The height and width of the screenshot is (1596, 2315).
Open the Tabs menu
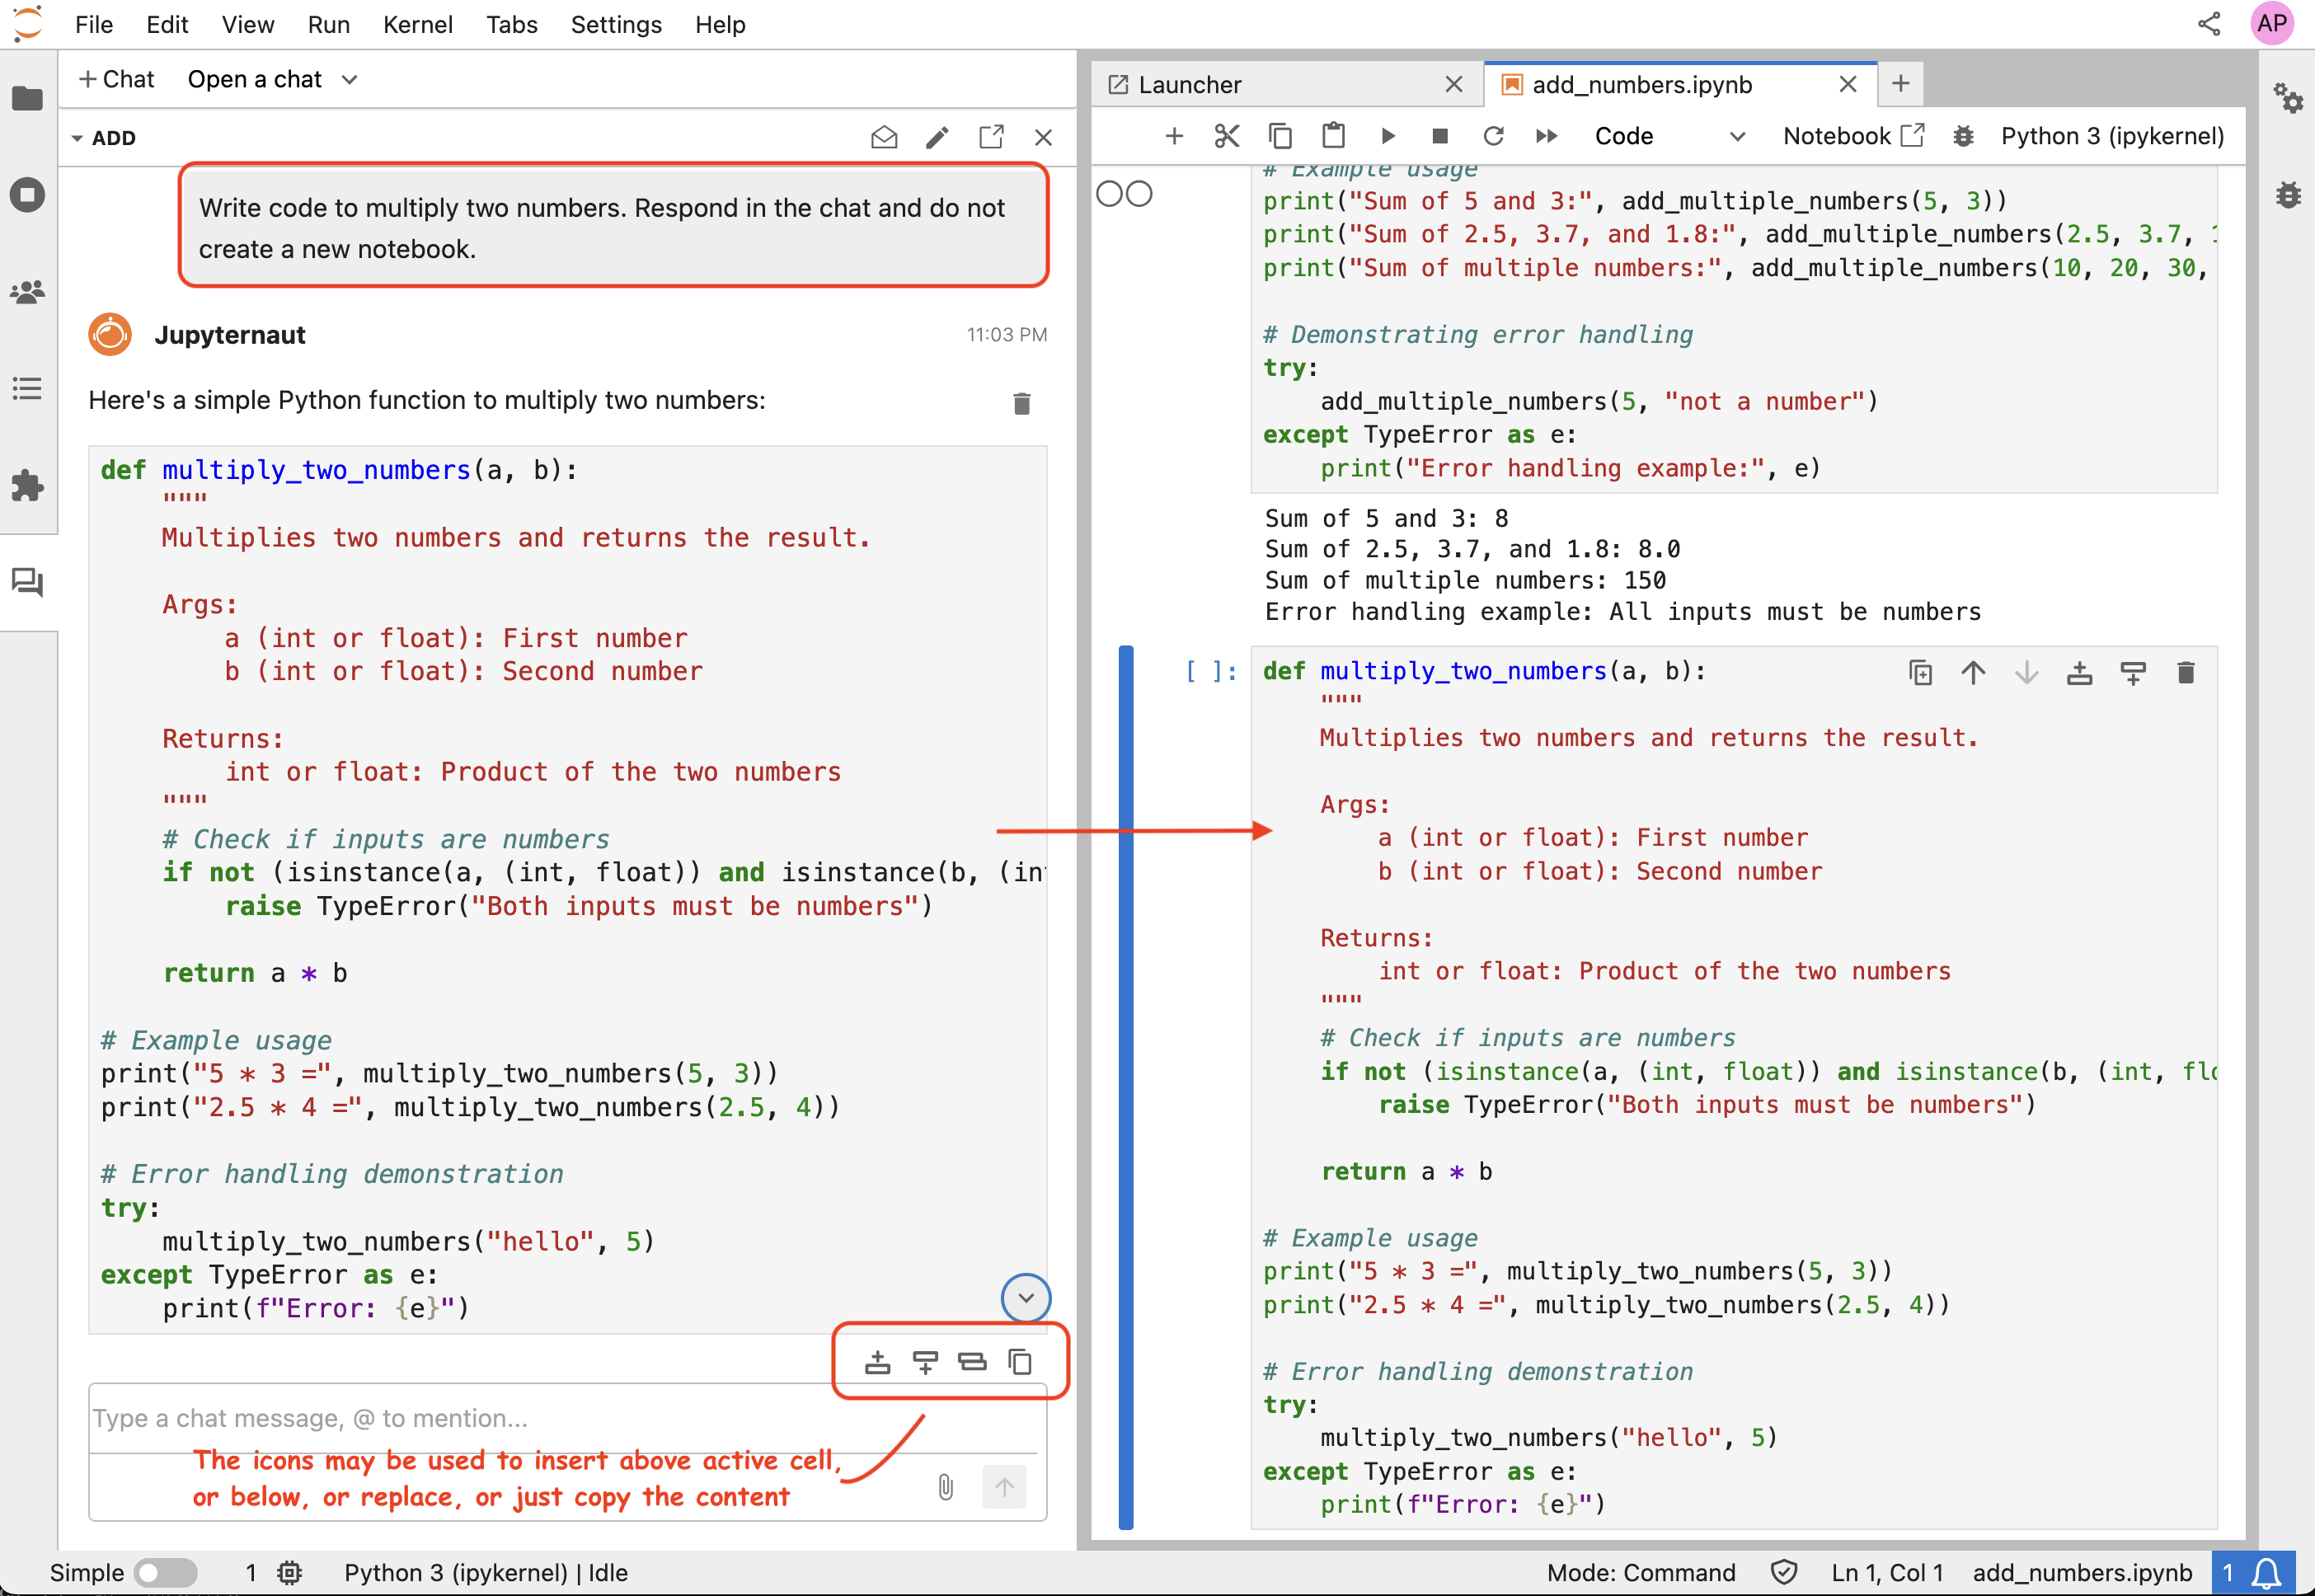point(512,24)
